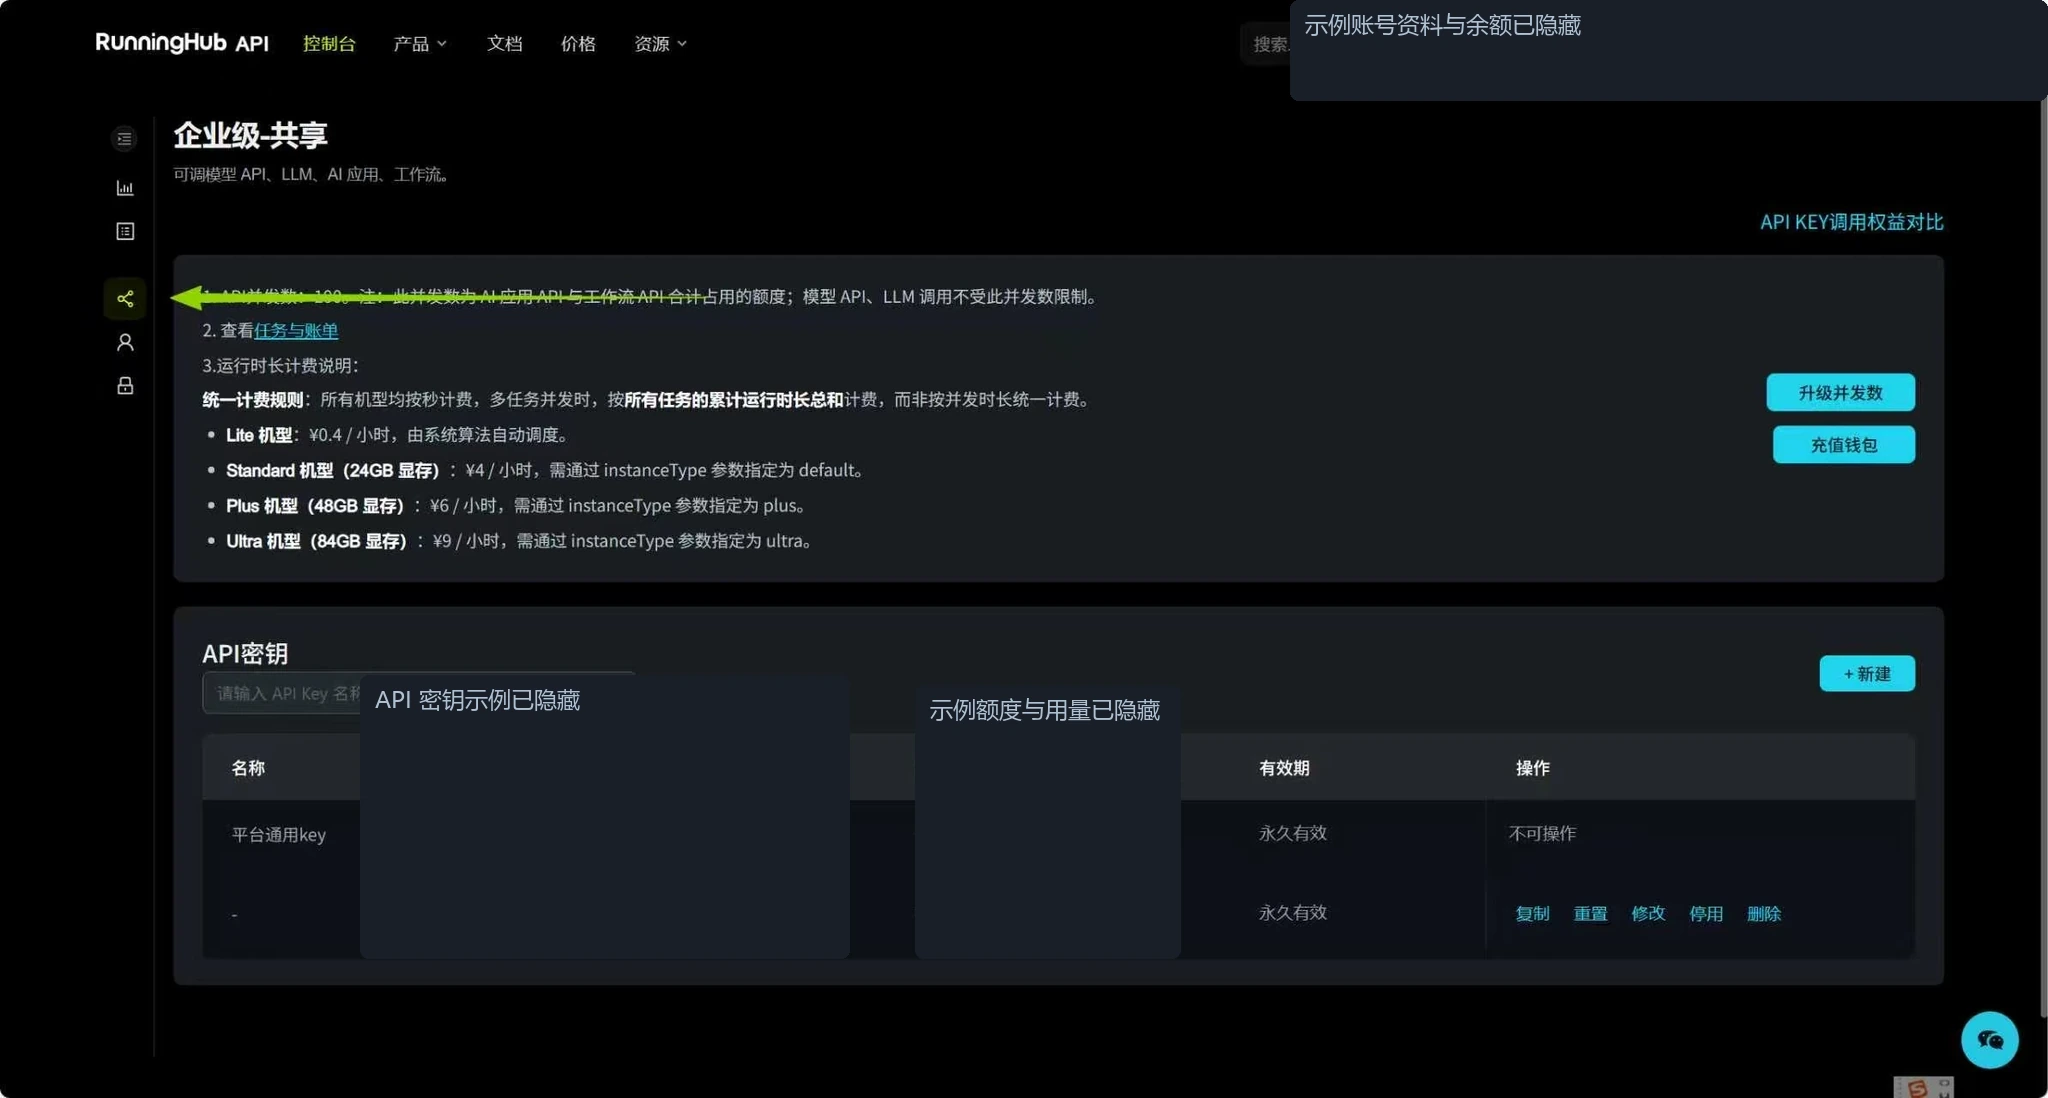
Task: Open the 文档 nav item
Action: point(504,44)
